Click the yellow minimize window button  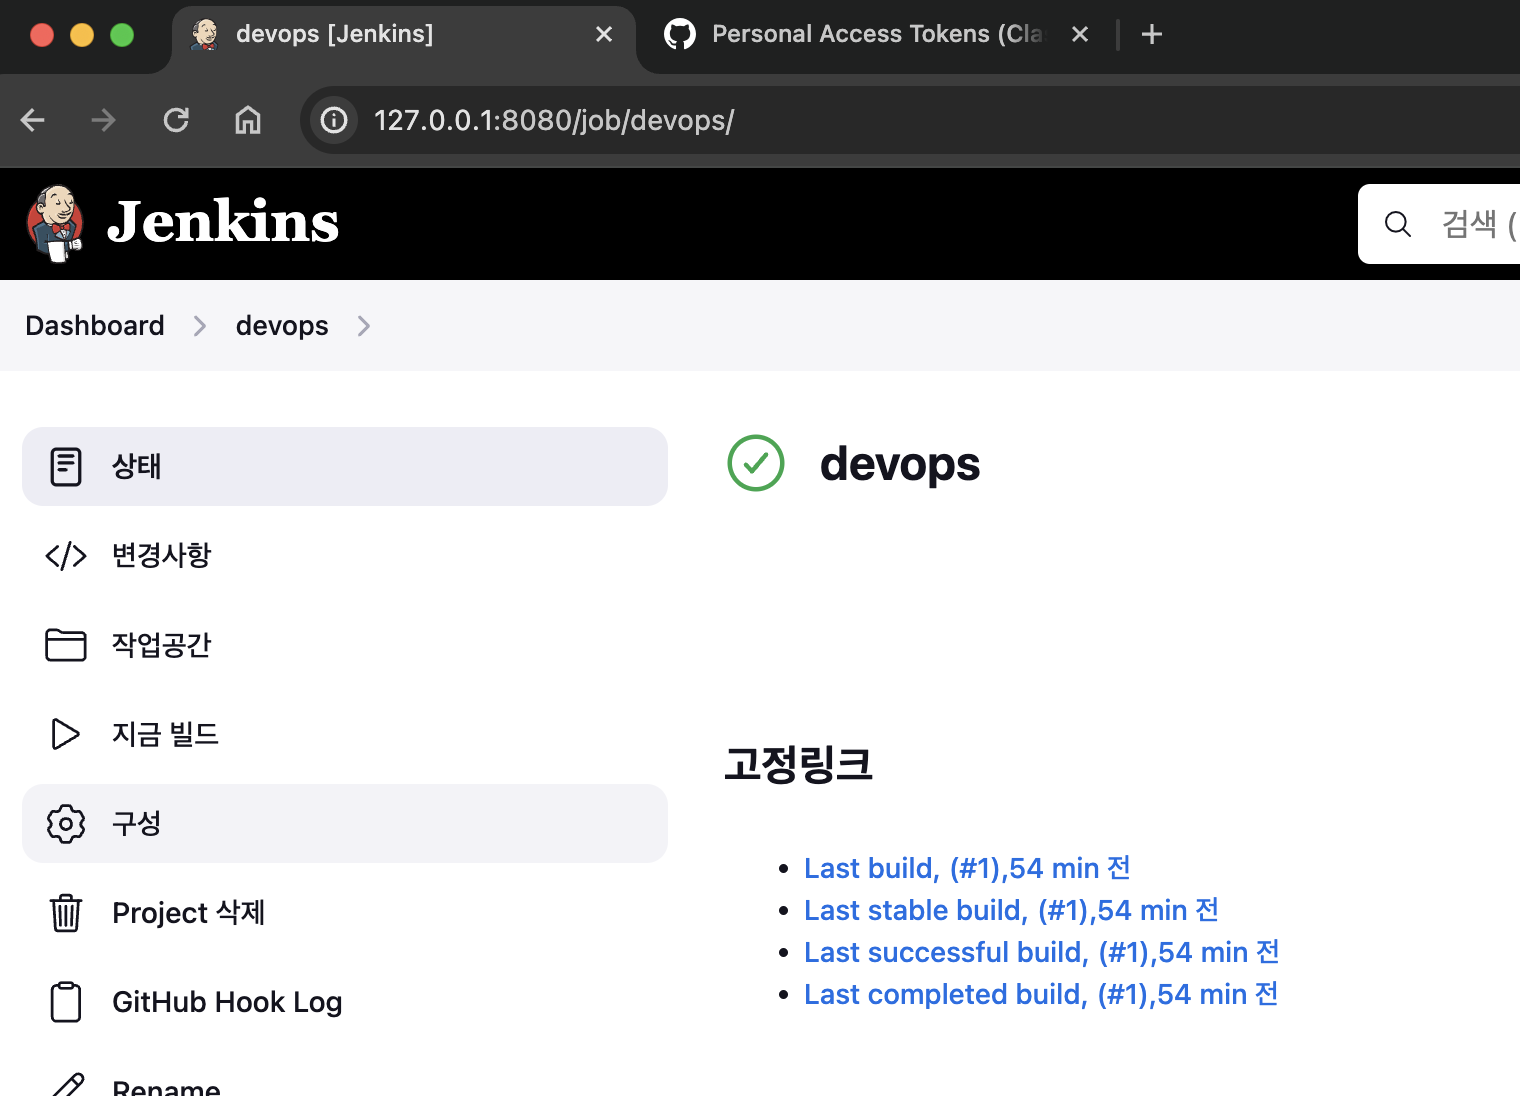(x=82, y=35)
